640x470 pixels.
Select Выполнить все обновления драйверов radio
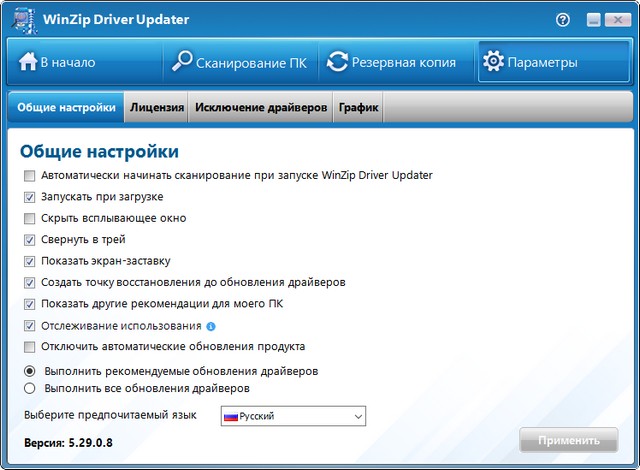pyautogui.click(x=29, y=388)
